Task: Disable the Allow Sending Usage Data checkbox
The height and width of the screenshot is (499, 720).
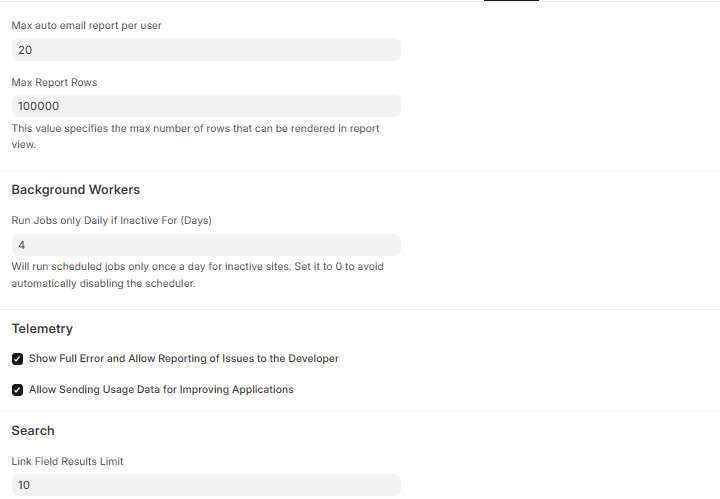Action: tap(18, 390)
